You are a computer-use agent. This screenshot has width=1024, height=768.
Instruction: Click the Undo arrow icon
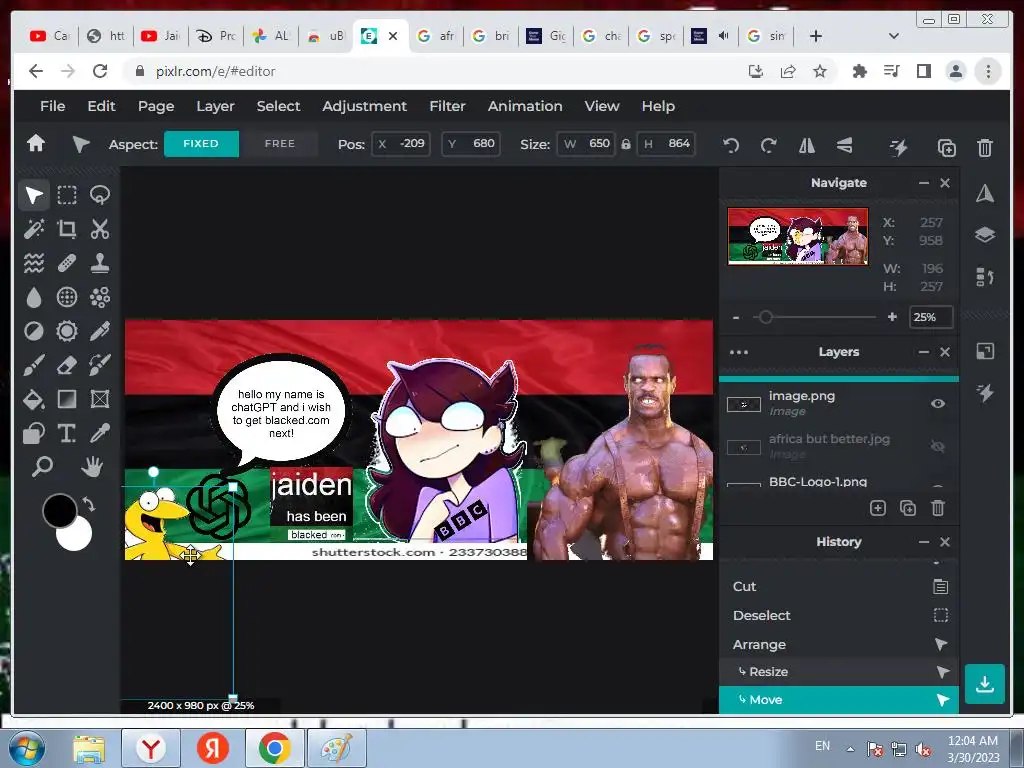pyautogui.click(x=731, y=146)
